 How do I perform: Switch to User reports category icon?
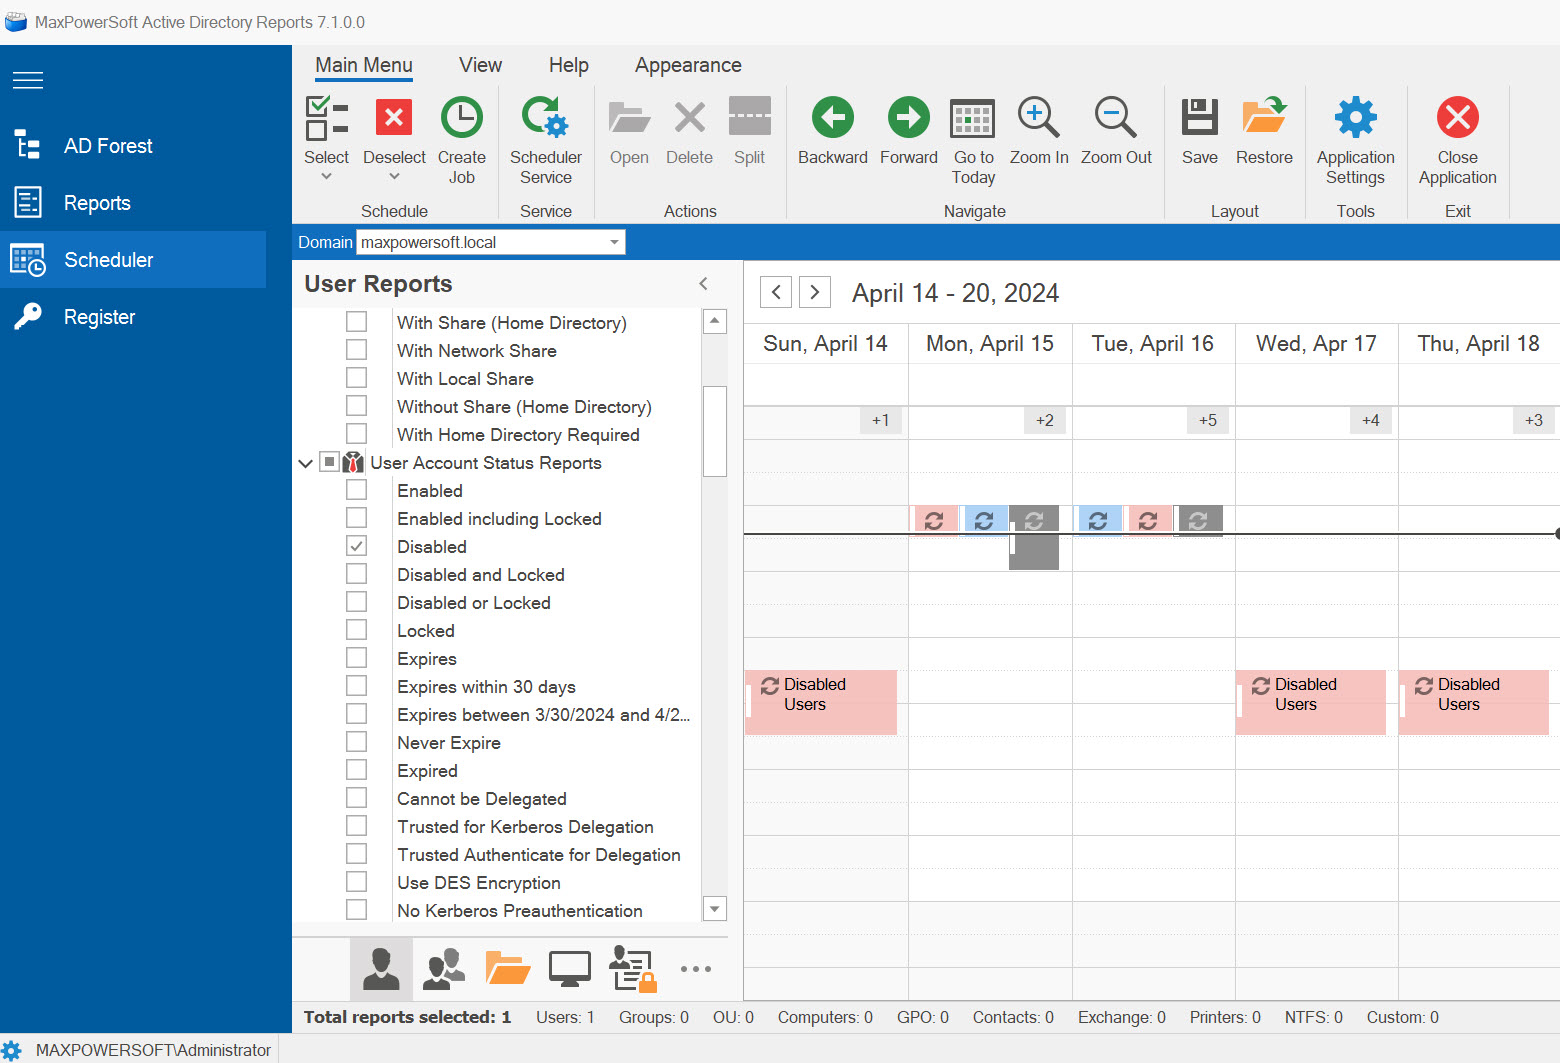click(x=381, y=969)
